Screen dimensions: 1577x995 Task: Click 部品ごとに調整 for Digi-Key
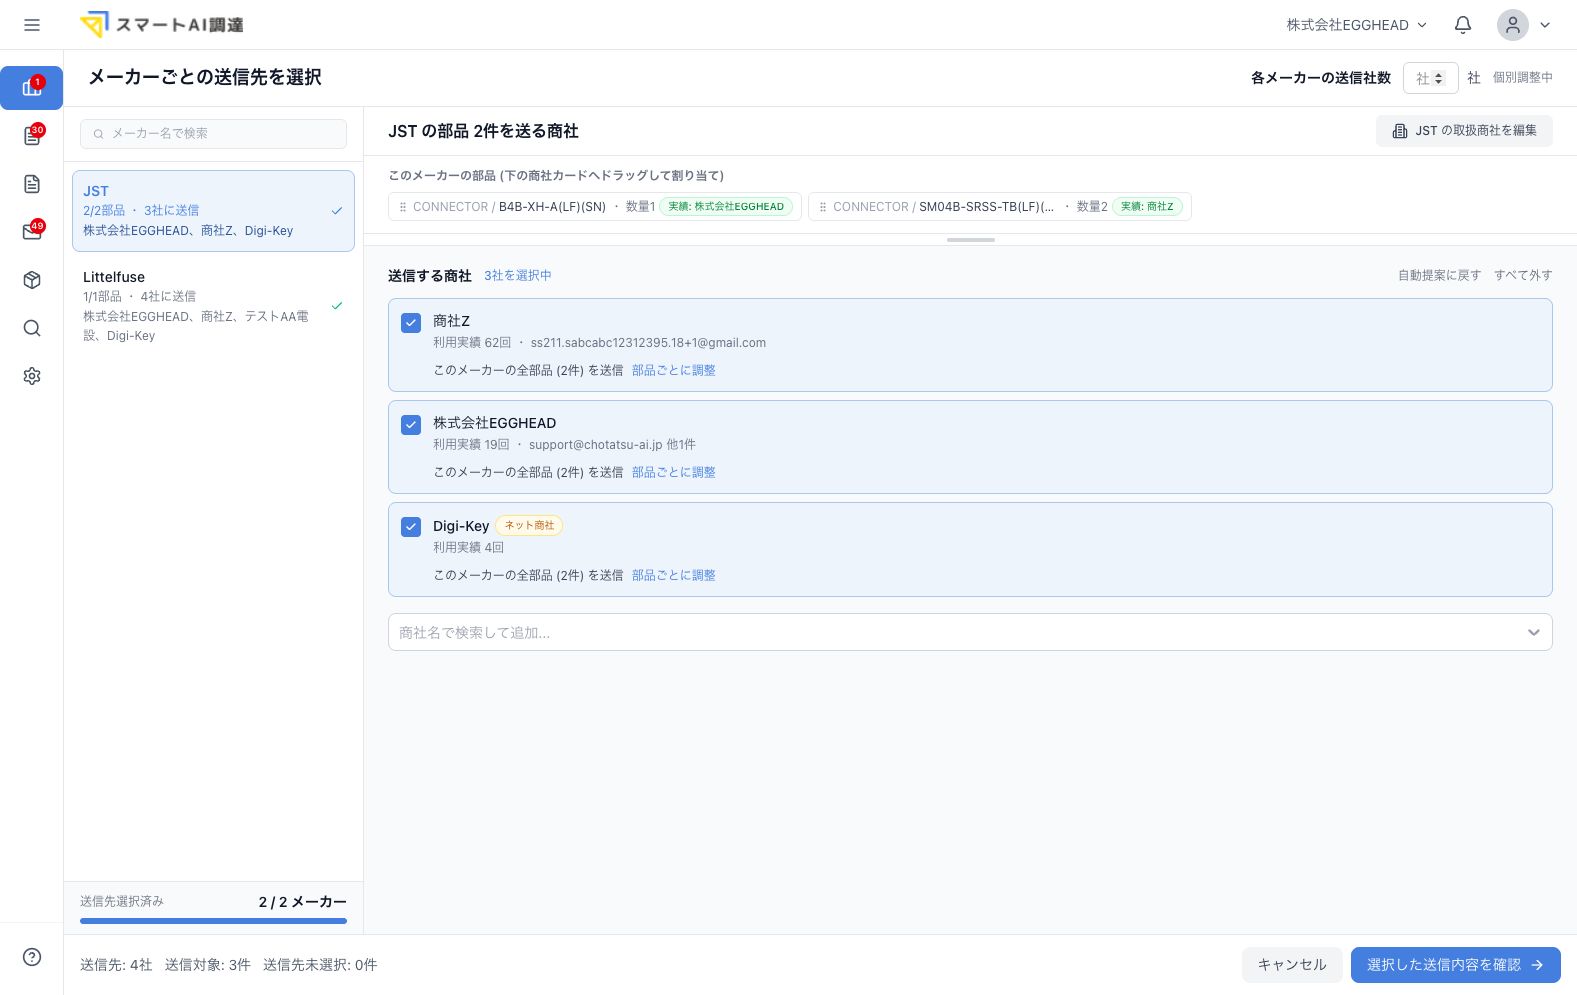(x=674, y=575)
